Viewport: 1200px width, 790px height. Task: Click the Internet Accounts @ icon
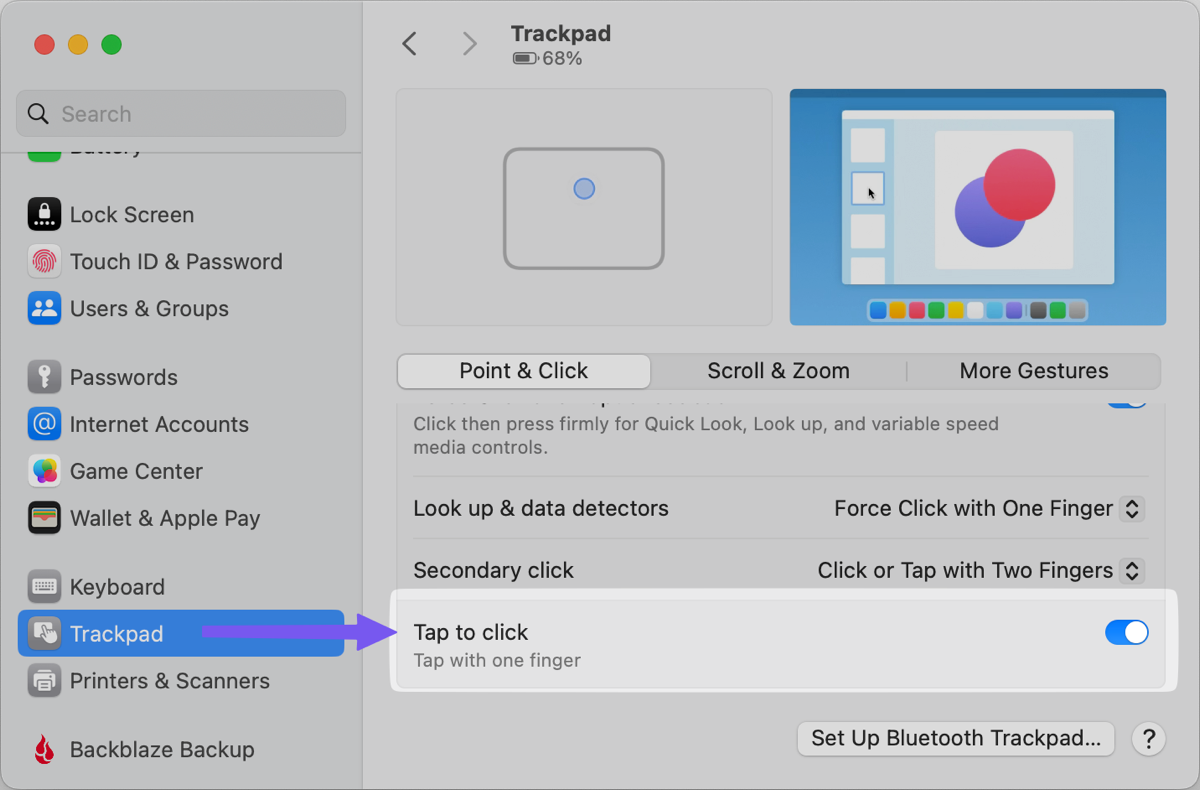(44, 424)
